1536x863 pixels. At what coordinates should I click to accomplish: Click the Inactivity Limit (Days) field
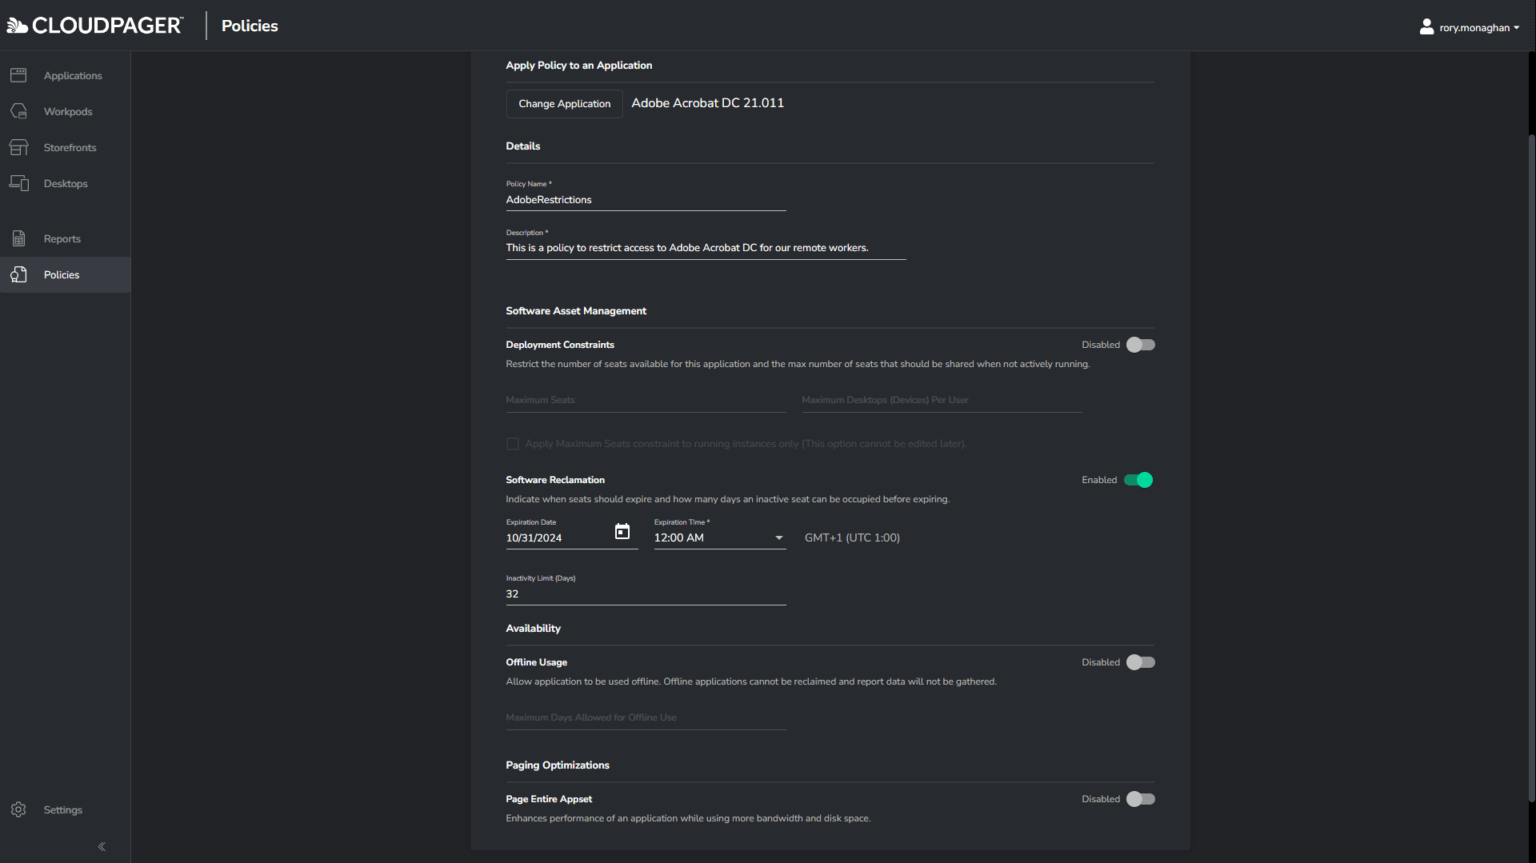(645, 594)
